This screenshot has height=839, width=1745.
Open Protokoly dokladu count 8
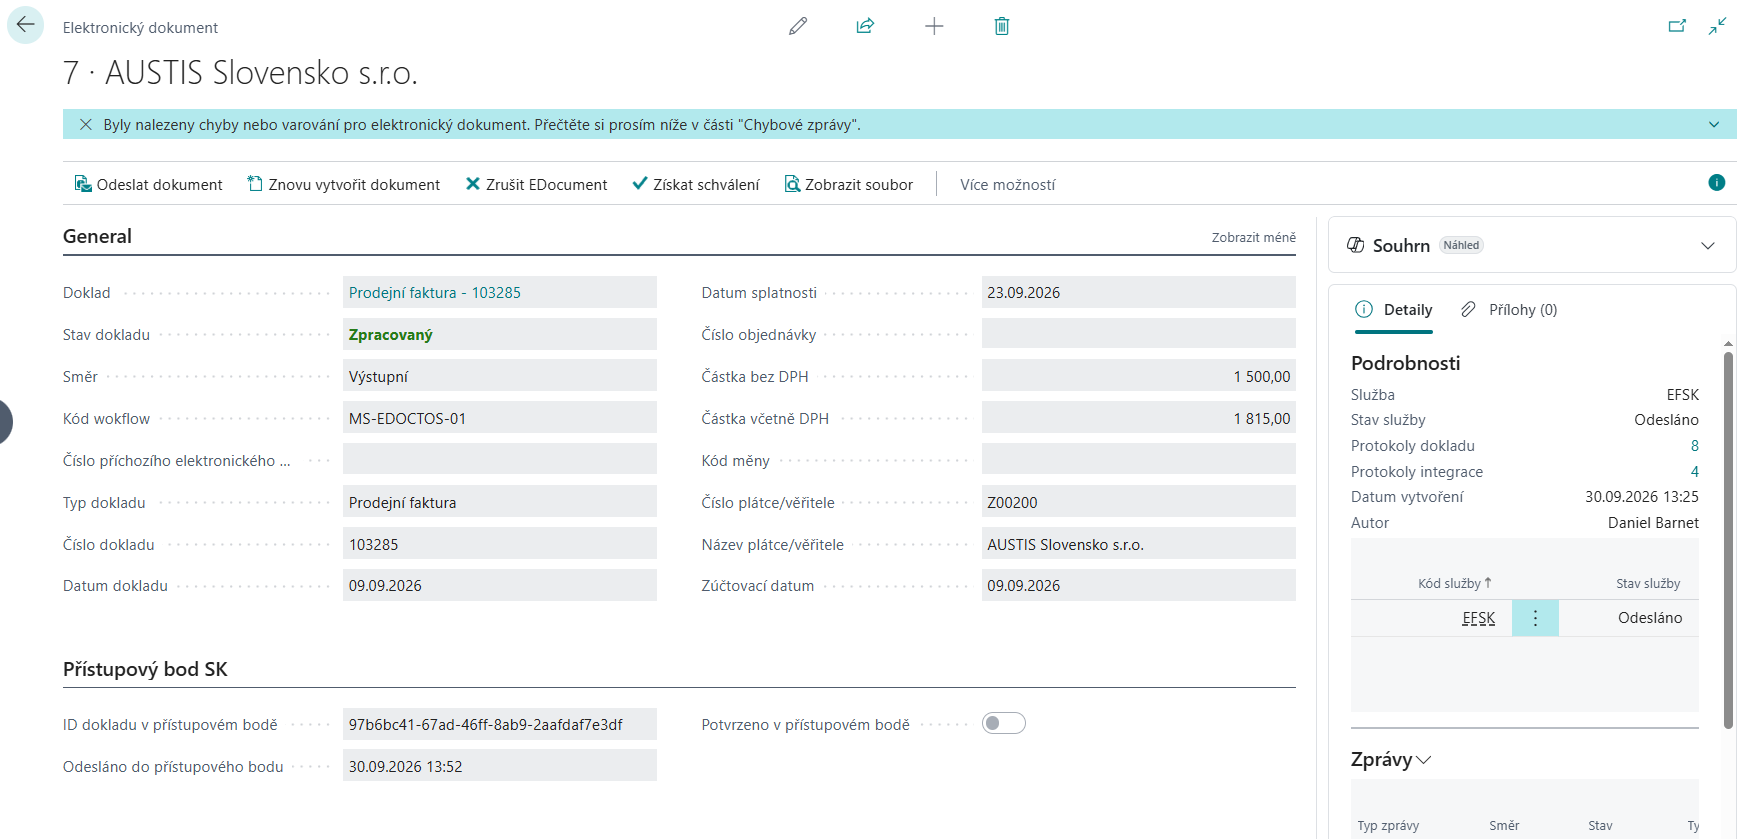tap(1695, 446)
